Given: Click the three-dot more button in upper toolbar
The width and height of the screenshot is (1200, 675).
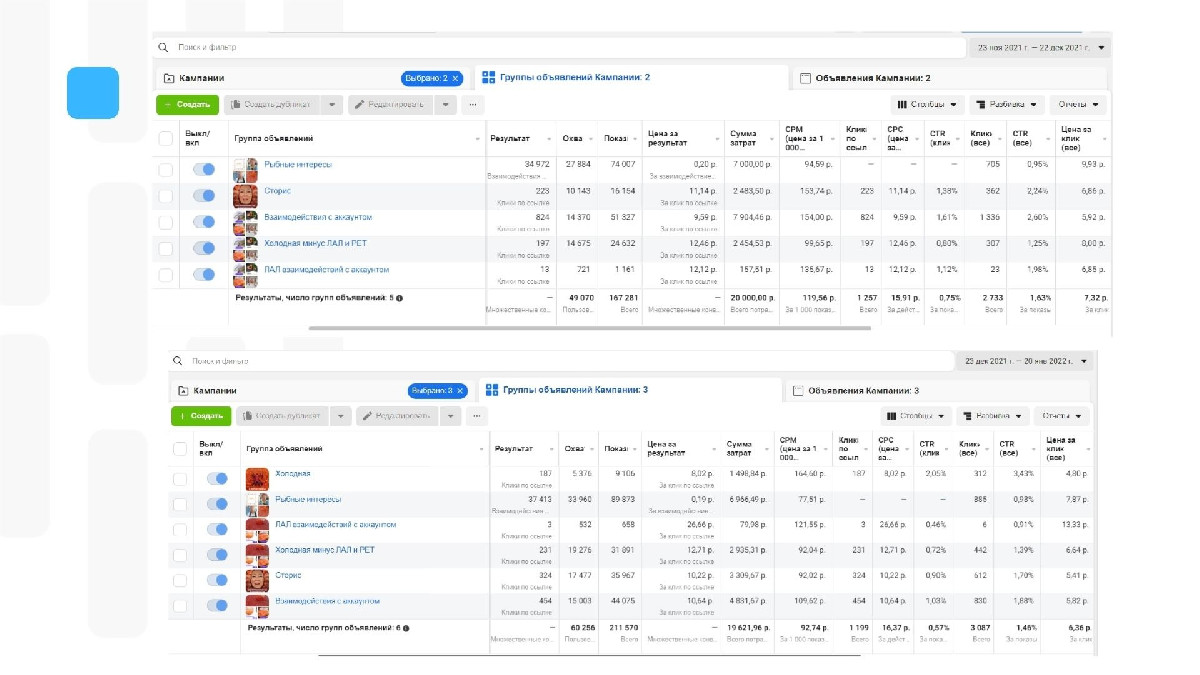Looking at the screenshot, I should 472,104.
